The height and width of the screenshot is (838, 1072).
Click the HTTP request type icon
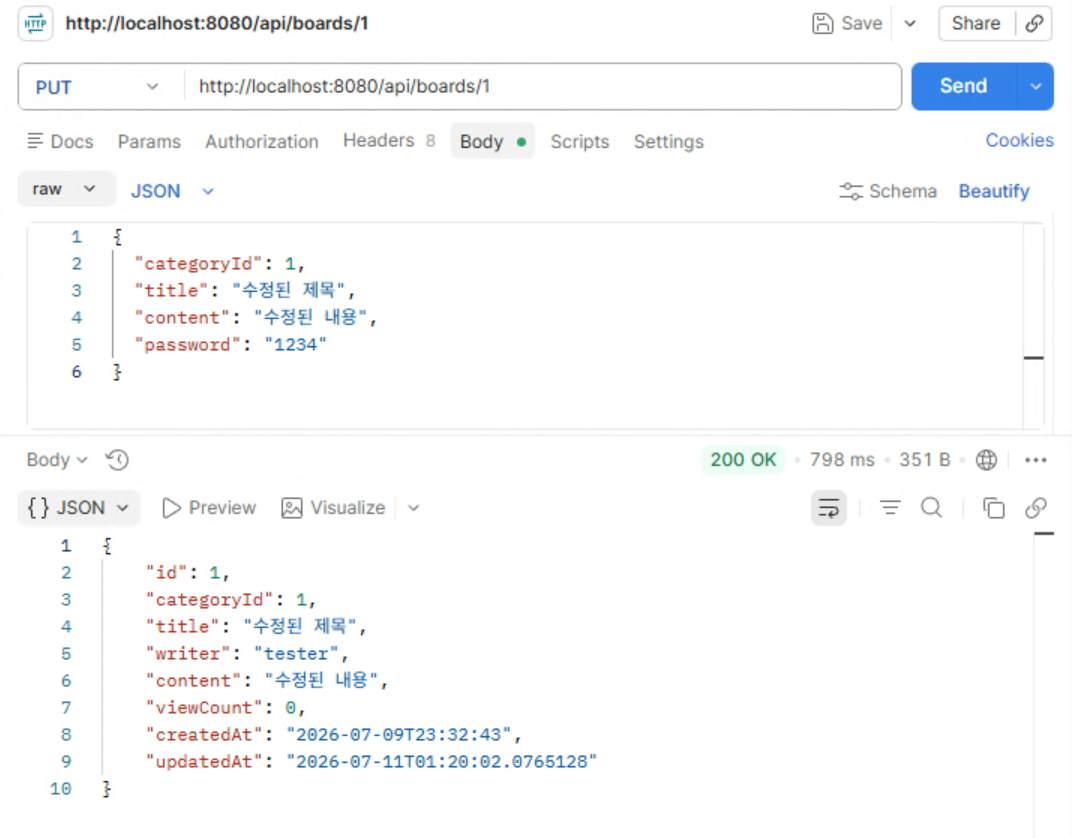coord(36,24)
